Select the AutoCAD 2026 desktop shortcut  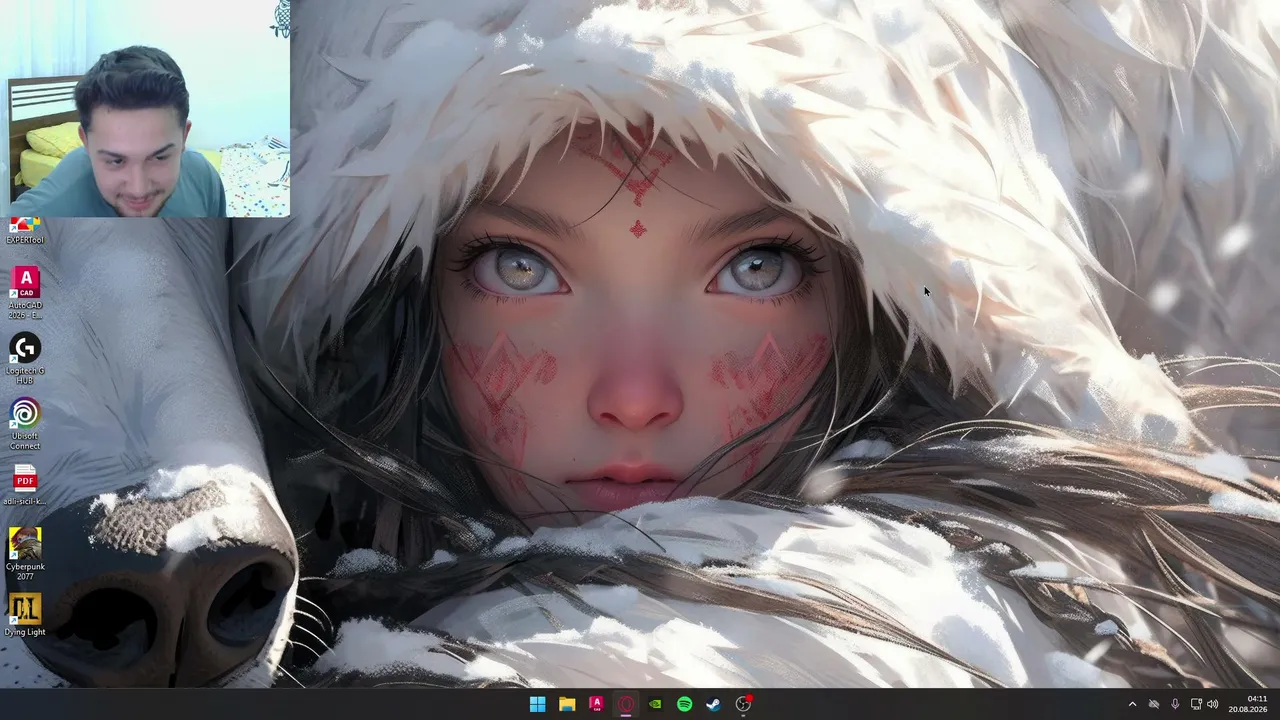[x=25, y=292]
